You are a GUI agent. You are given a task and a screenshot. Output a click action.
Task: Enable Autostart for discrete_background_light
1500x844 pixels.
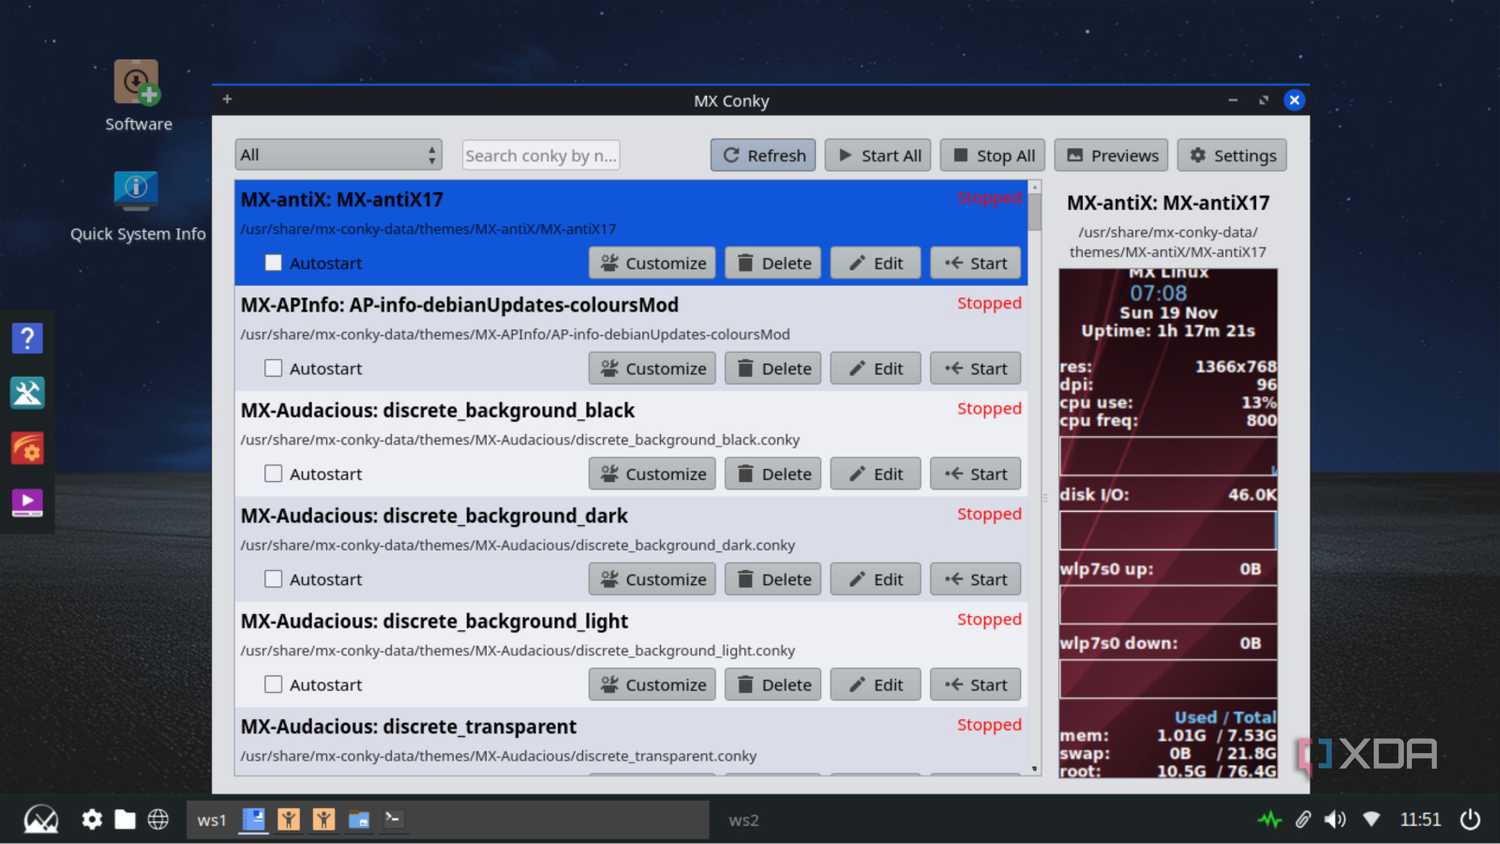(273, 685)
